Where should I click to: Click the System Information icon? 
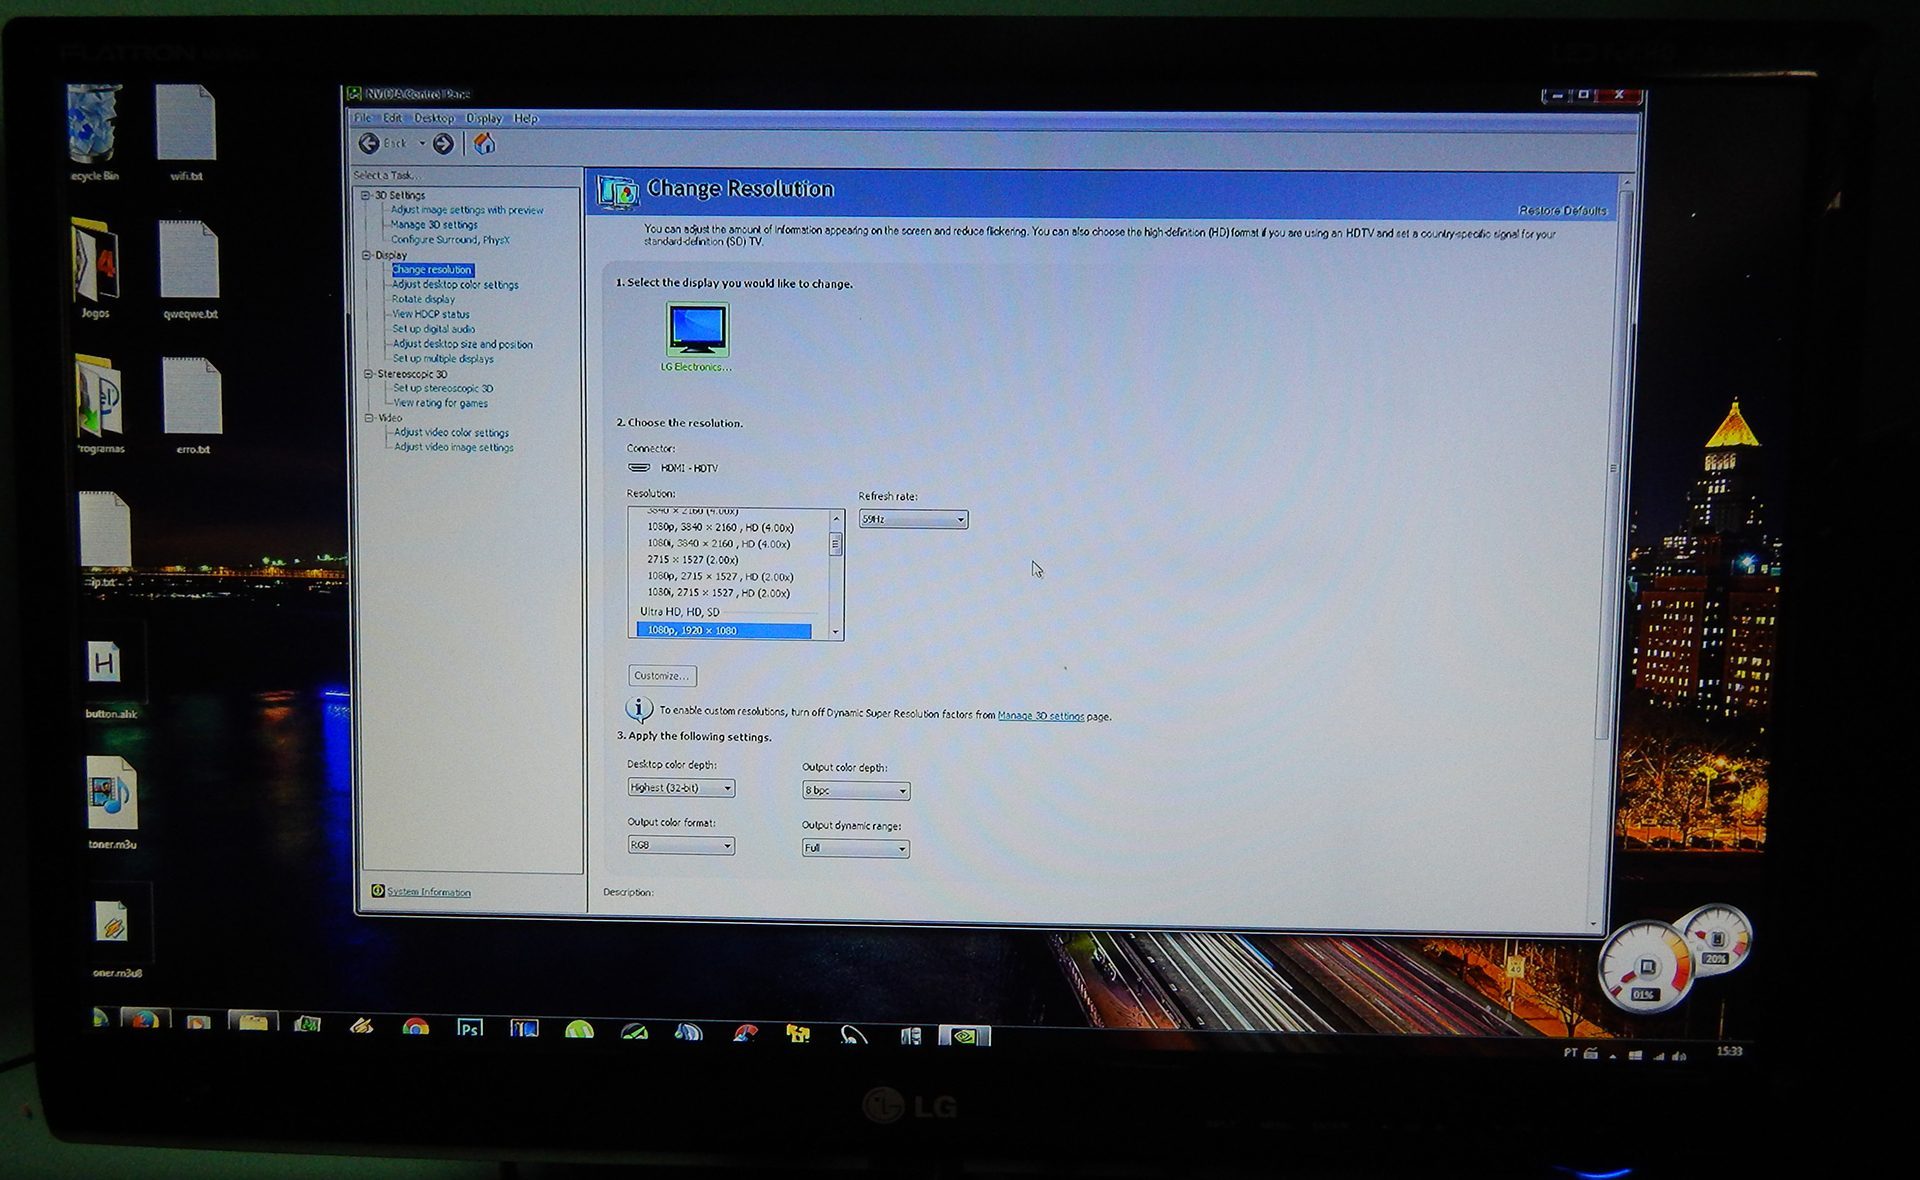pos(378,891)
